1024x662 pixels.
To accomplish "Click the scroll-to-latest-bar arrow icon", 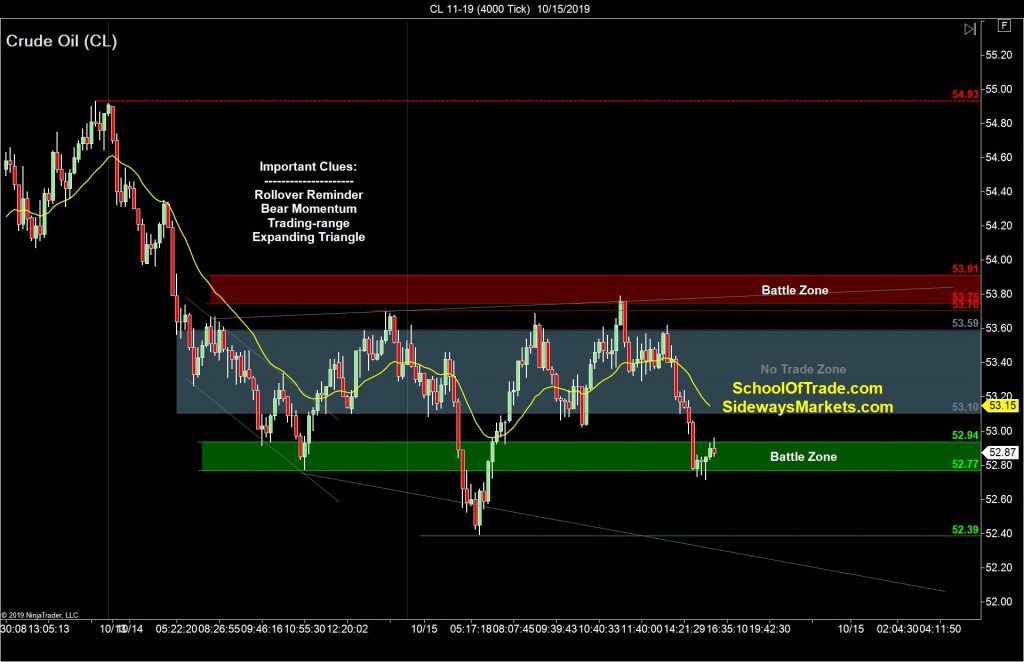I will 970,29.
